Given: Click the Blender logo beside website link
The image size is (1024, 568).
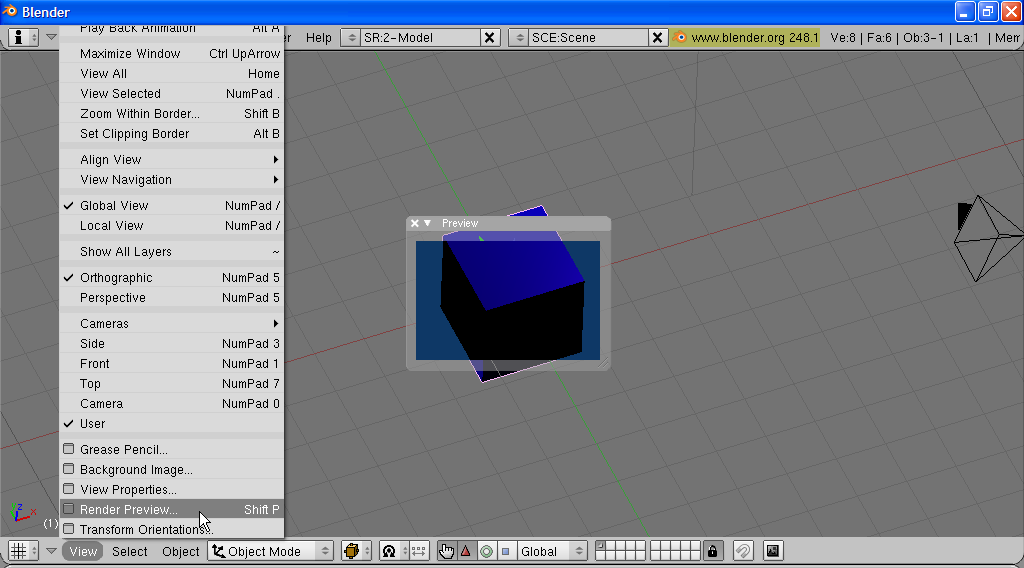Looking at the screenshot, I should click(x=680, y=37).
